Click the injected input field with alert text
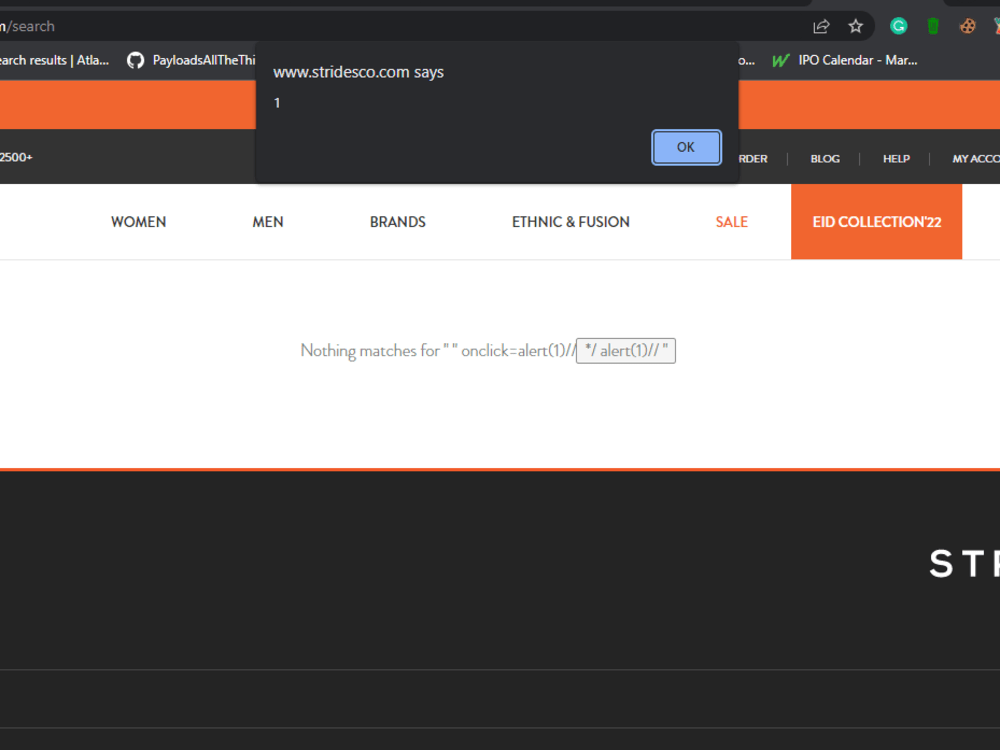Screen dimensions: 1000x750 pos(626,351)
